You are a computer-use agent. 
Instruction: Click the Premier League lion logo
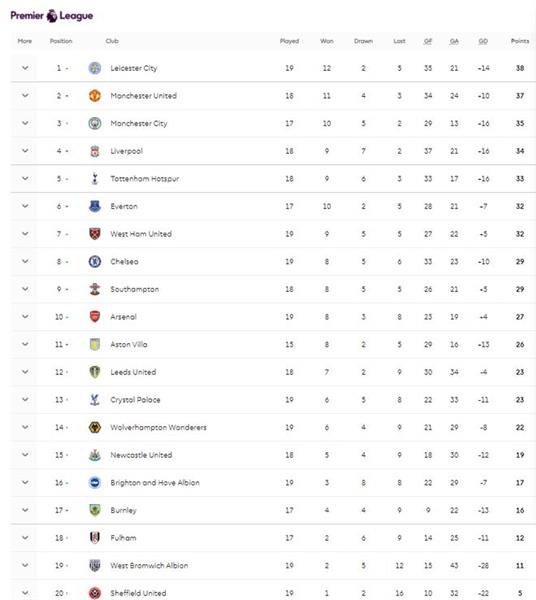52,16
